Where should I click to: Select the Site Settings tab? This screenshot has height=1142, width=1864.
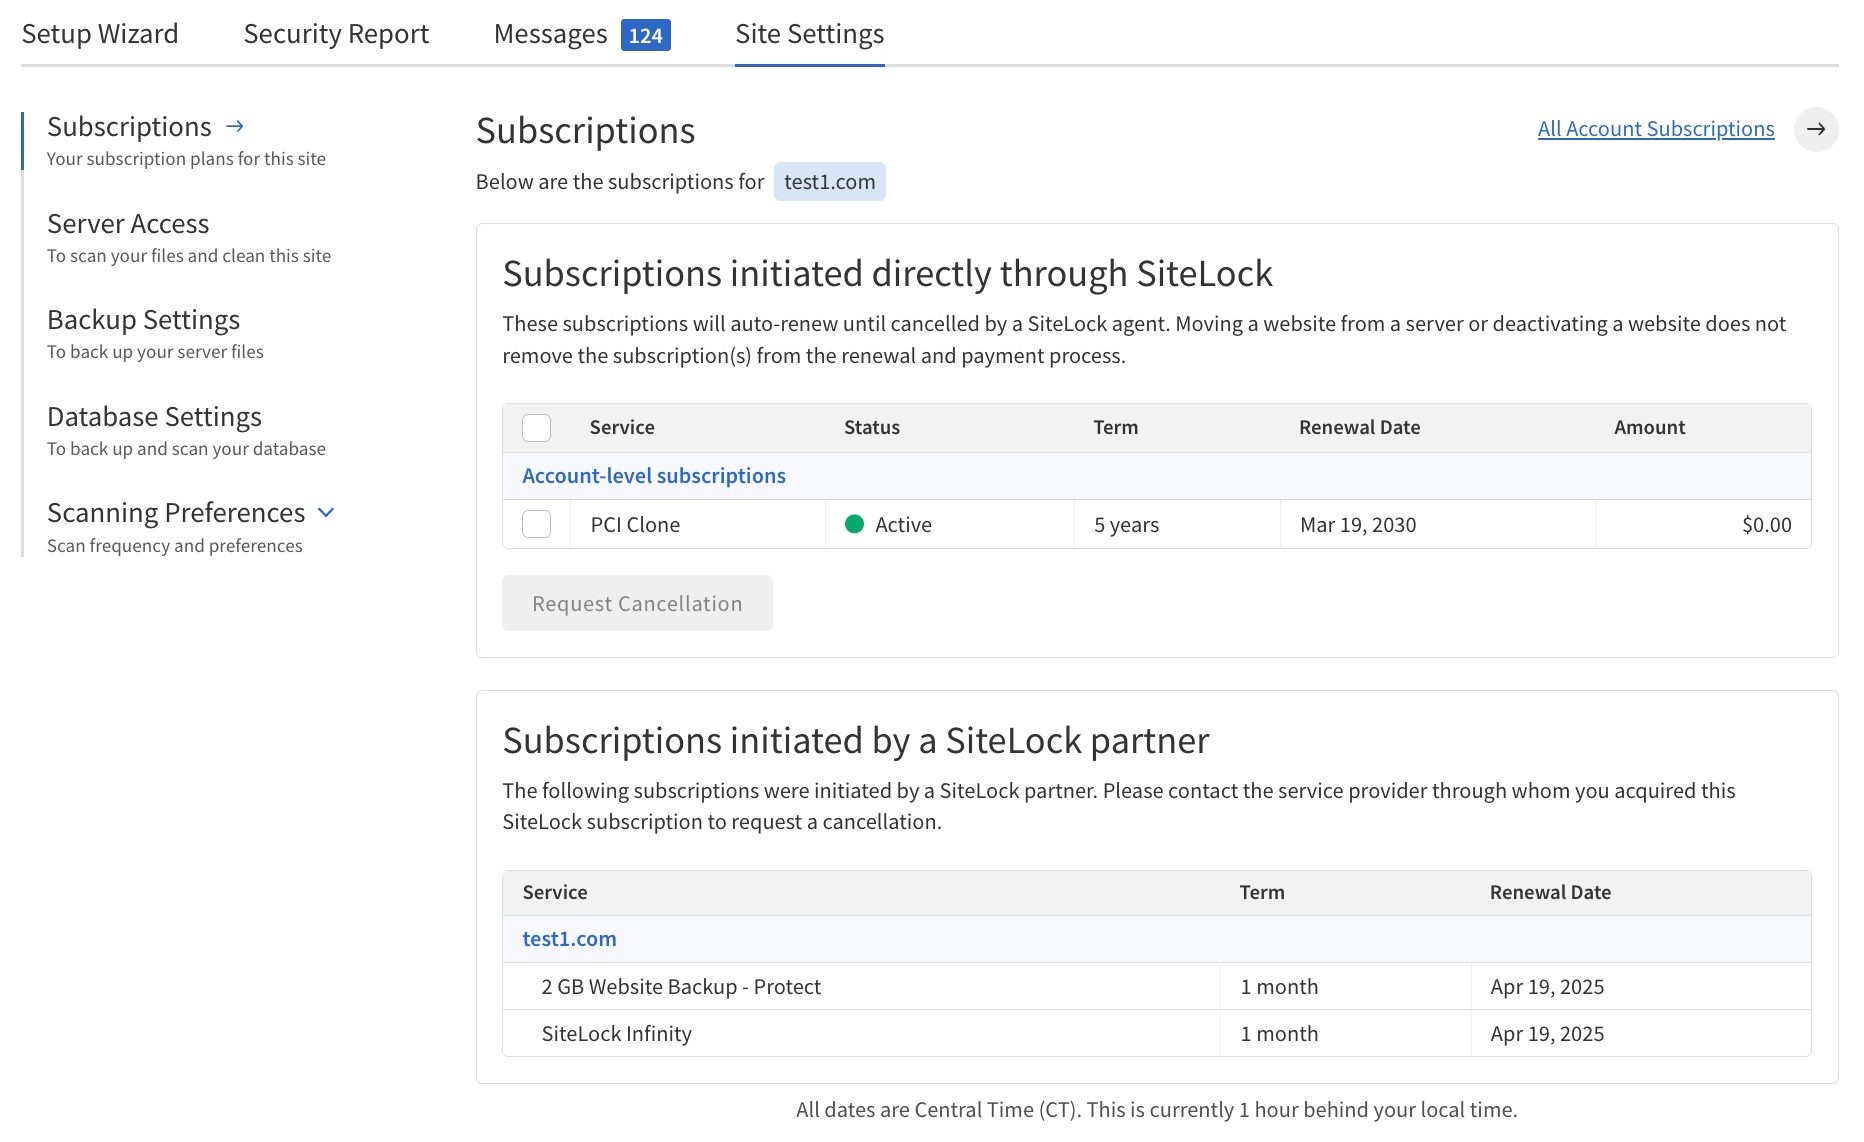(x=810, y=34)
